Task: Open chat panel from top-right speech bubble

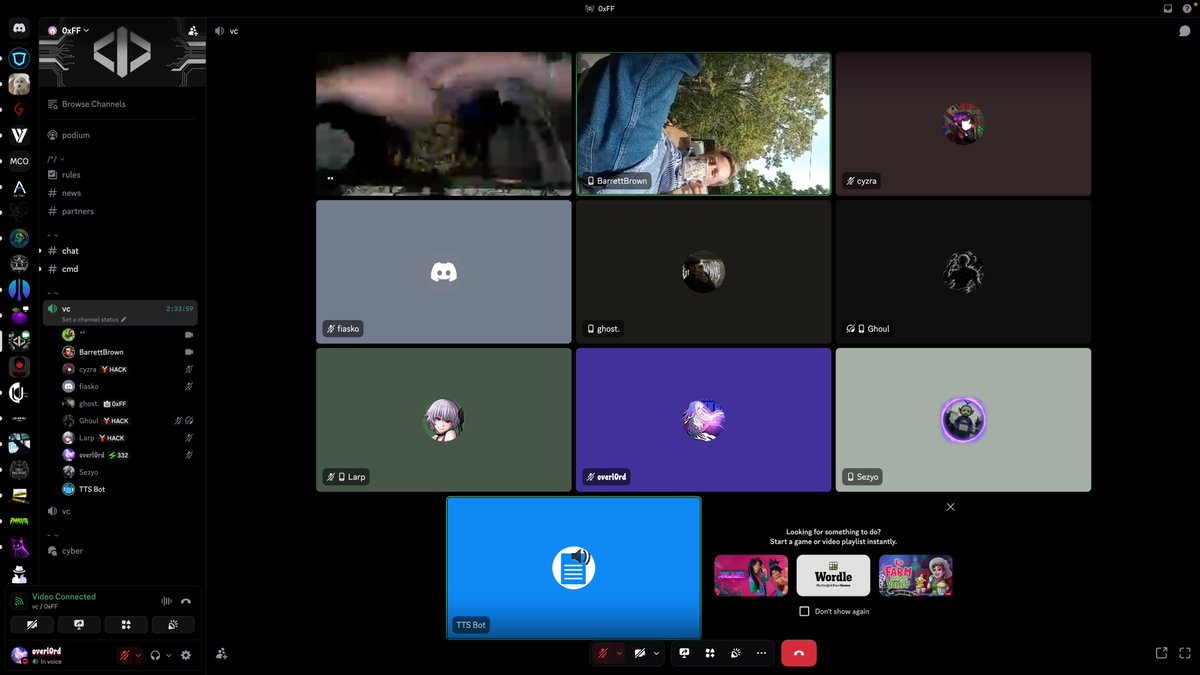Action: click(x=1185, y=31)
